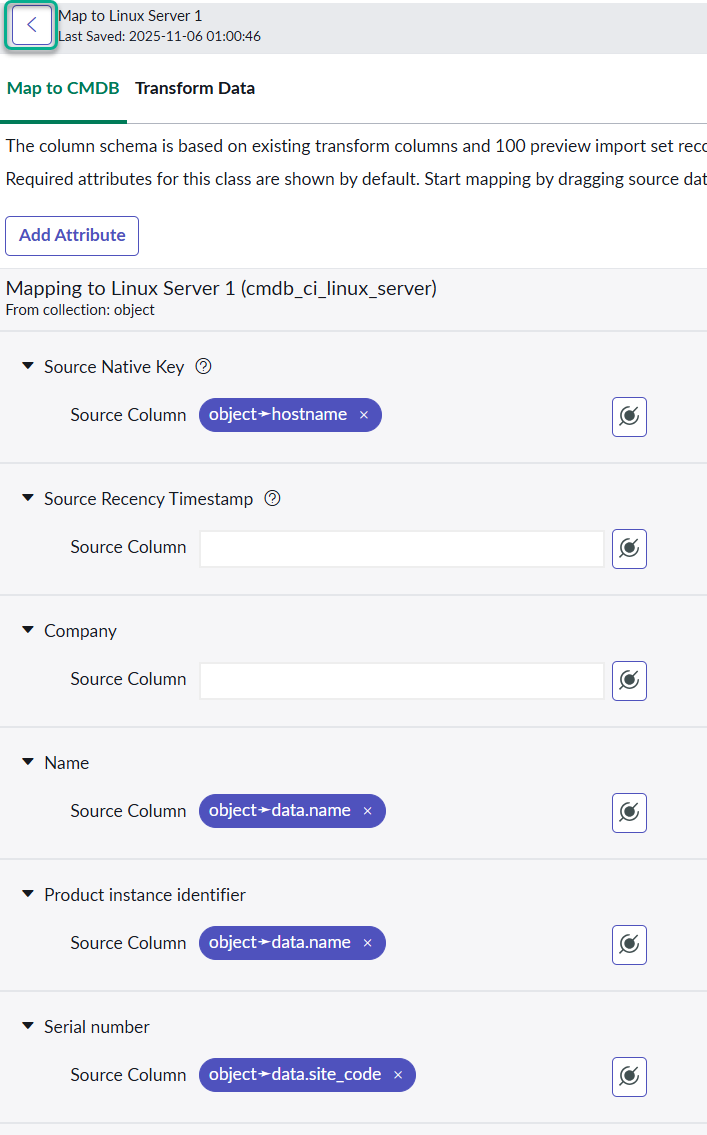Remove object hostname source column pill

tap(364, 415)
